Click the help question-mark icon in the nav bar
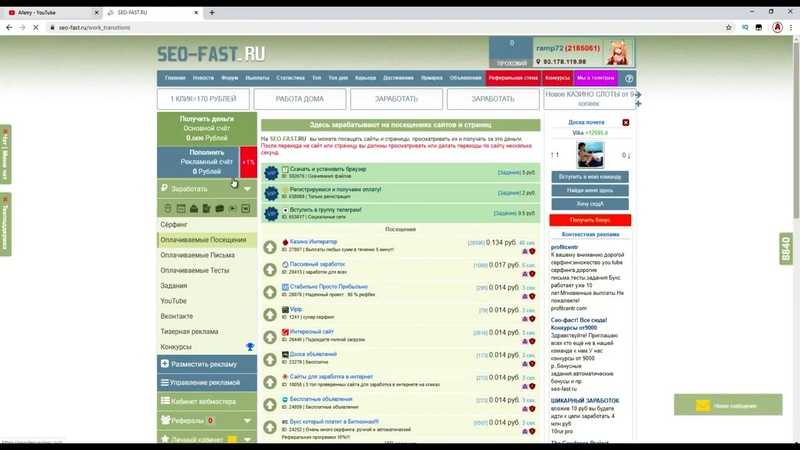Screen dimensions: 800x450 tap(629, 79)
